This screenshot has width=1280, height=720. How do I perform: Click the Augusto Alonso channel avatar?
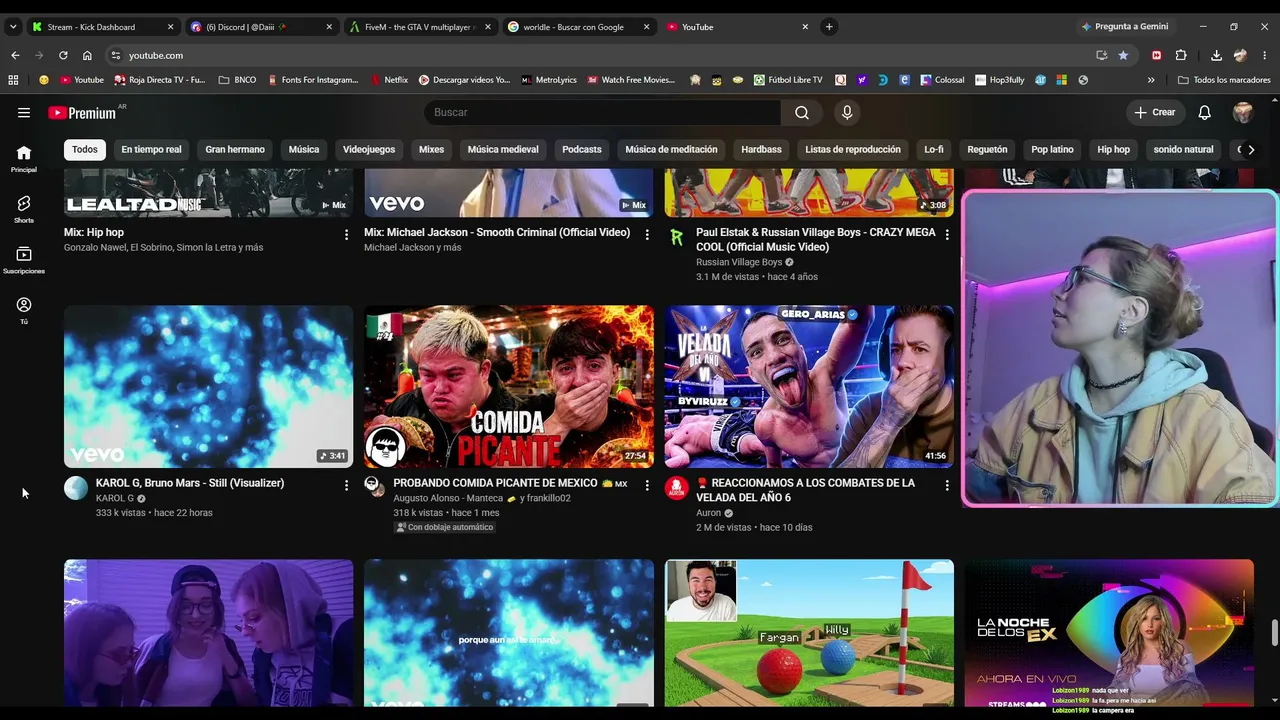374,486
